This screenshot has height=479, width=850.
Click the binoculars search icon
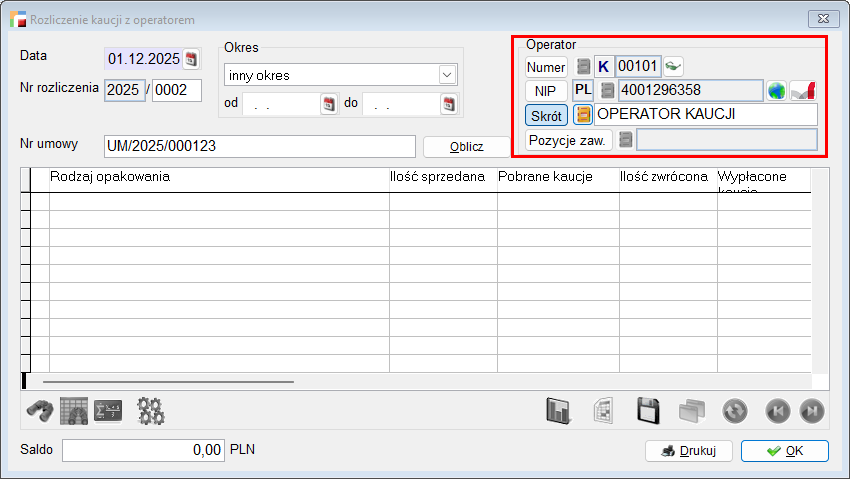(39, 411)
